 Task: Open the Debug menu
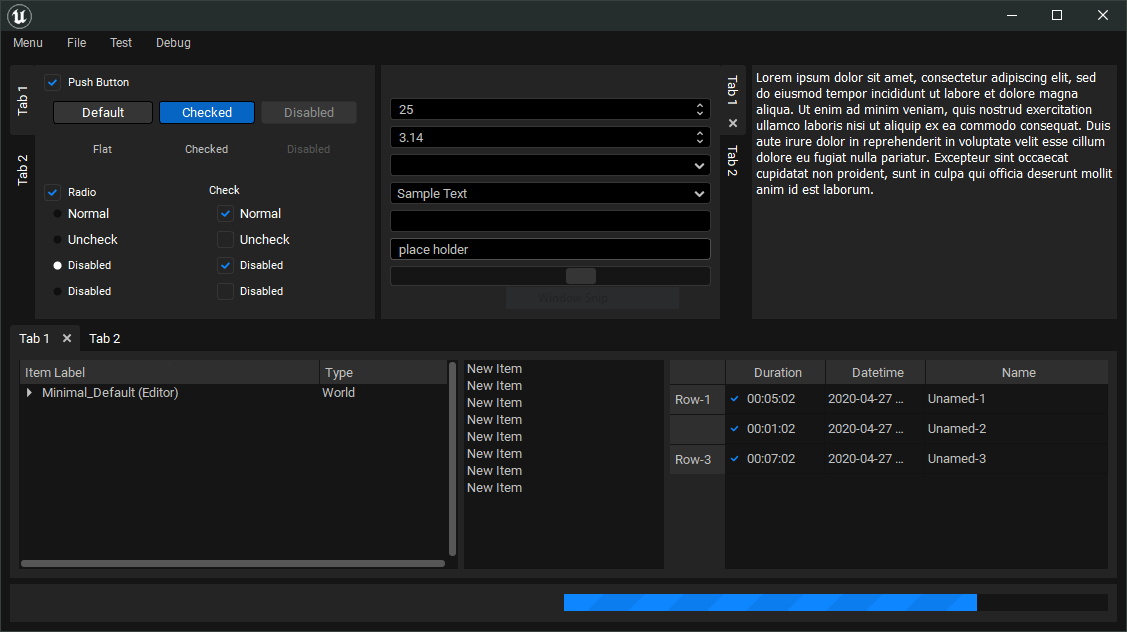coord(173,43)
